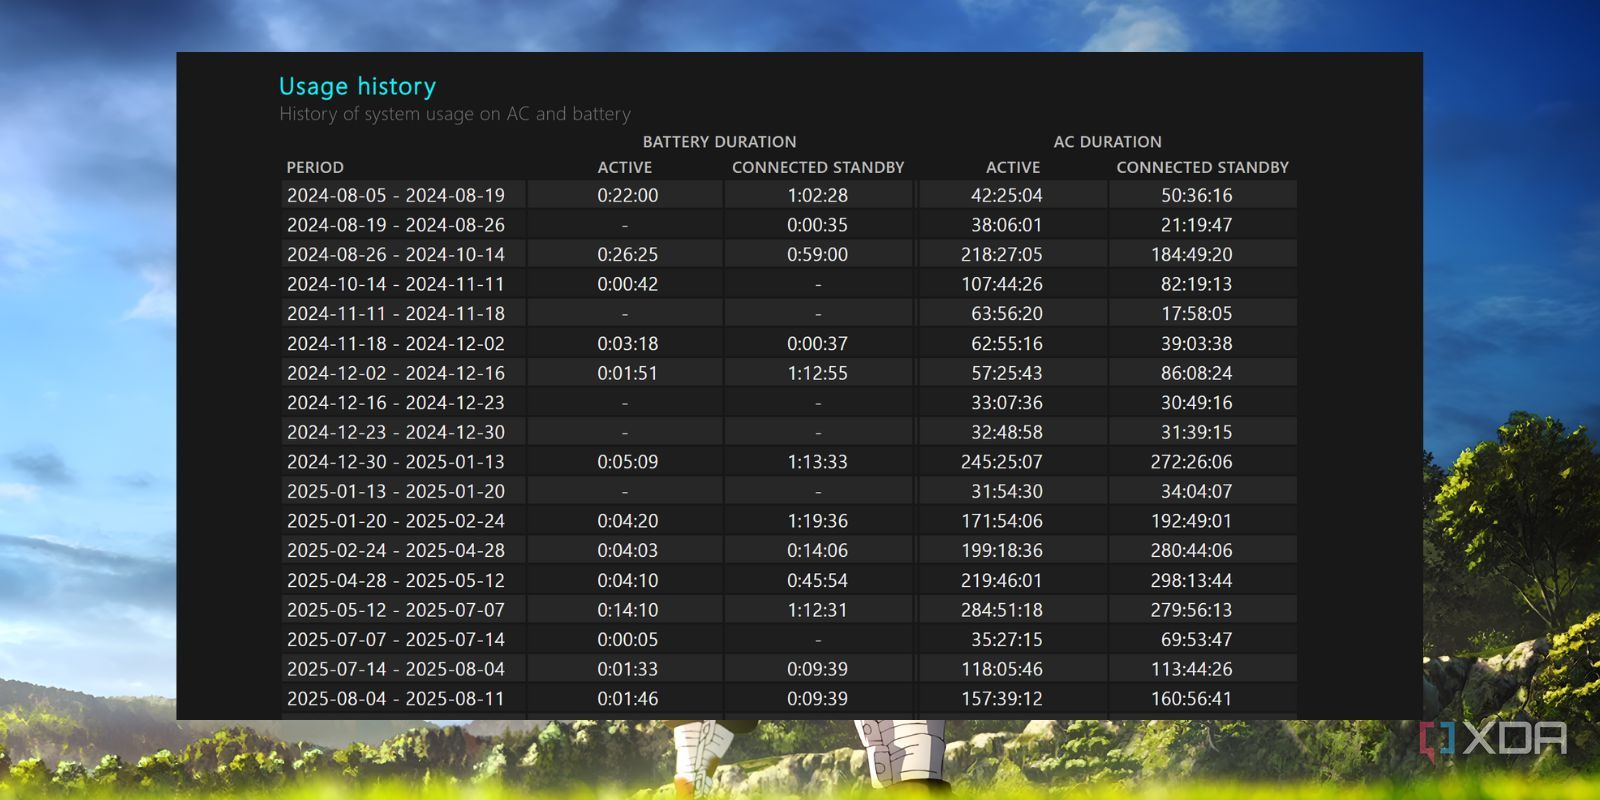
Task: Select period 2024-10-14 - 2024-11-11
Action: [396, 284]
